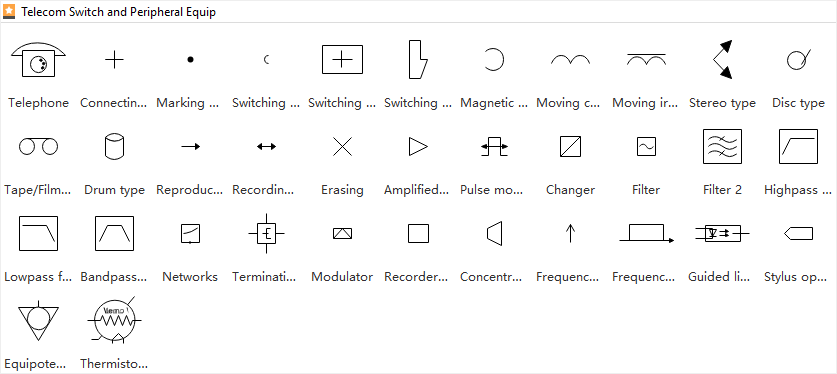Screen dimensions: 837x374
Task: Select the Switching symbol with boxed plus
Action: click(342, 59)
